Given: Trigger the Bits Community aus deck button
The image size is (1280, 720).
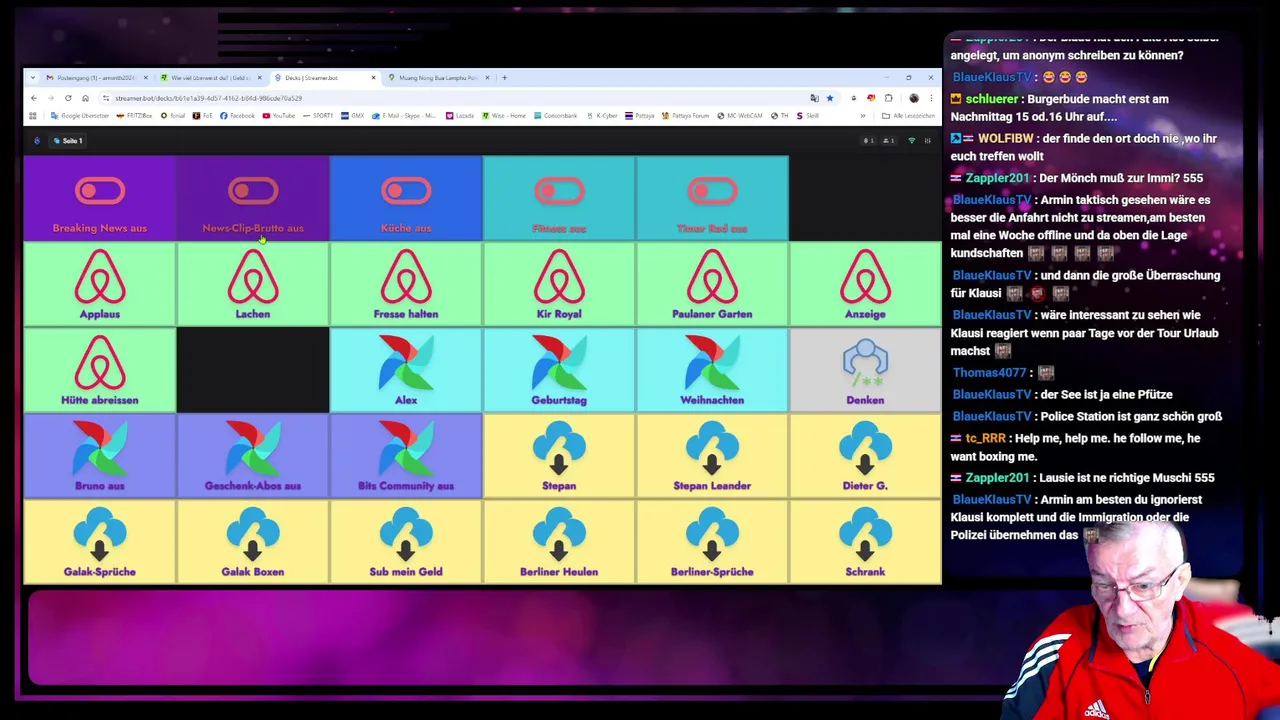Looking at the screenshot, I should [x=405, y=456].
